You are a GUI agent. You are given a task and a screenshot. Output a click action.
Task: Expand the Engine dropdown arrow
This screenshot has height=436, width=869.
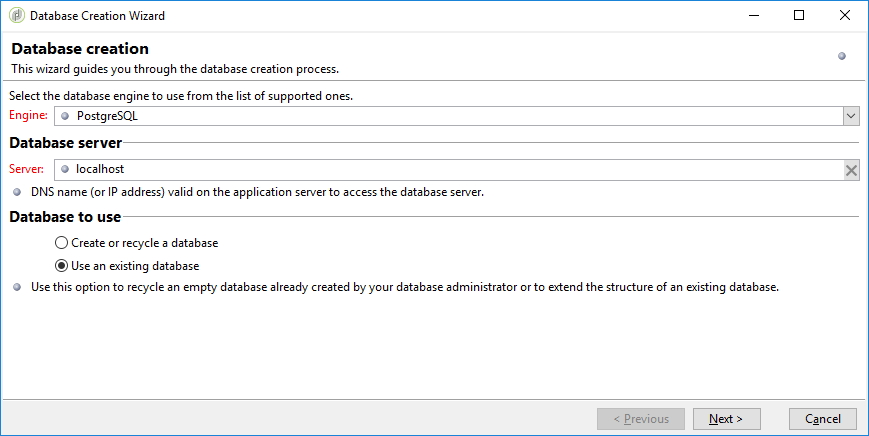point(851,116)
